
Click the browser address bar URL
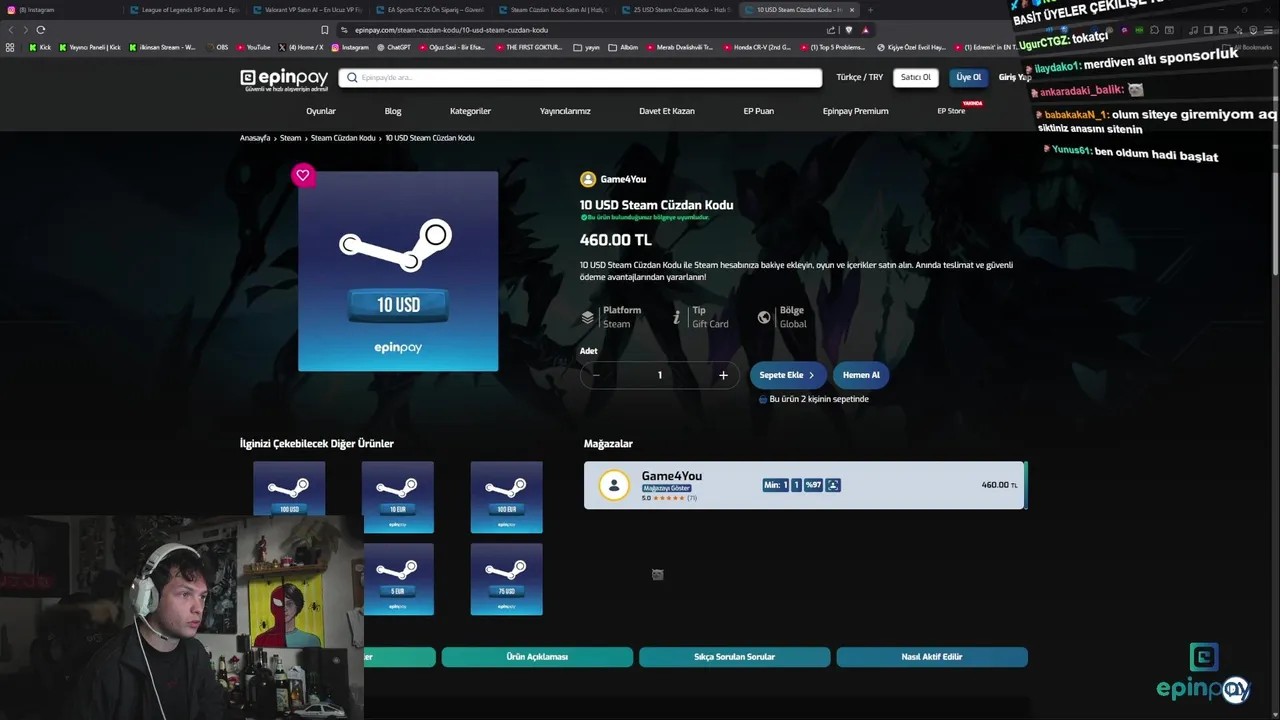tap(451, 30)
